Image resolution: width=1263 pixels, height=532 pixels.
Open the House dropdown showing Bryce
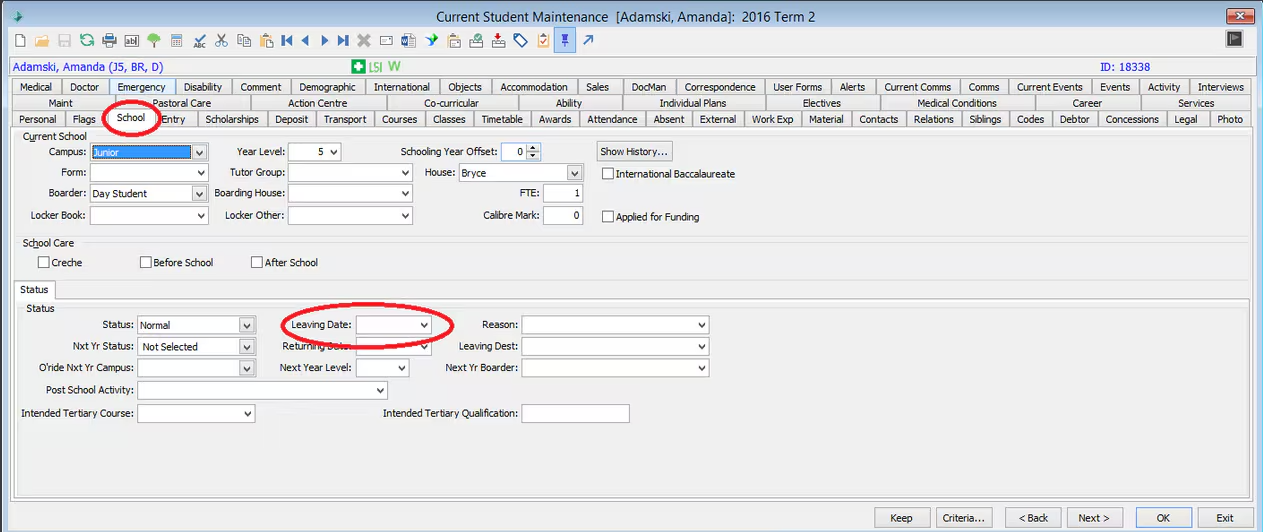tap(574, 174)
